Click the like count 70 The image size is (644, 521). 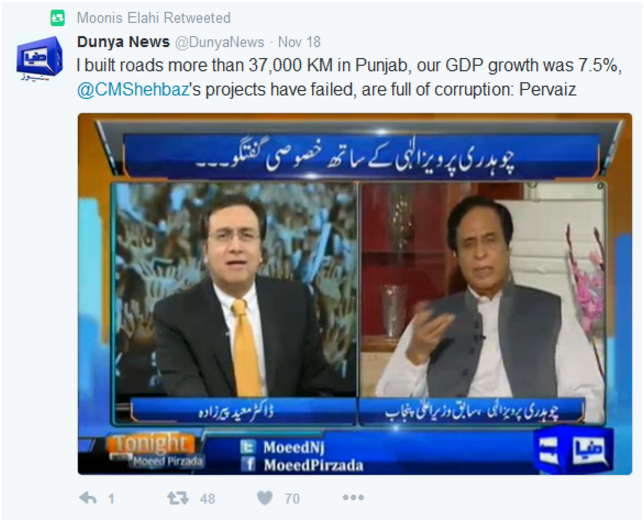[x=292, y=499]
